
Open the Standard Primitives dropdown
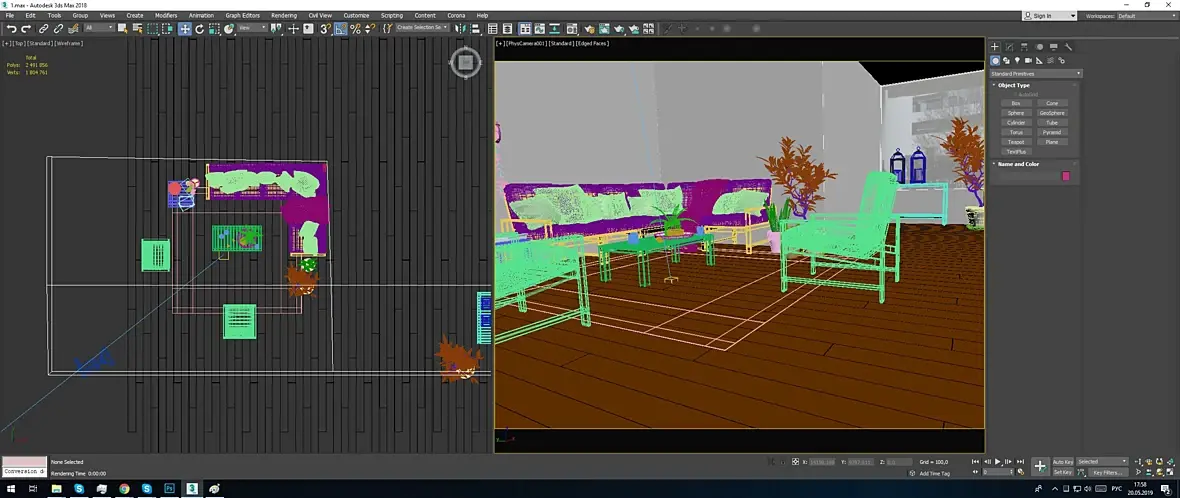(1036, 74)
